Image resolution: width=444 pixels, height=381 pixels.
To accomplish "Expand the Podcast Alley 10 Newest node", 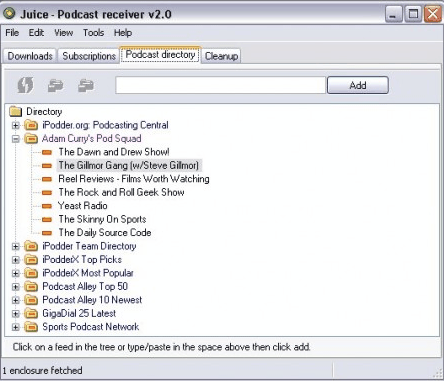I will pos(15,300).
